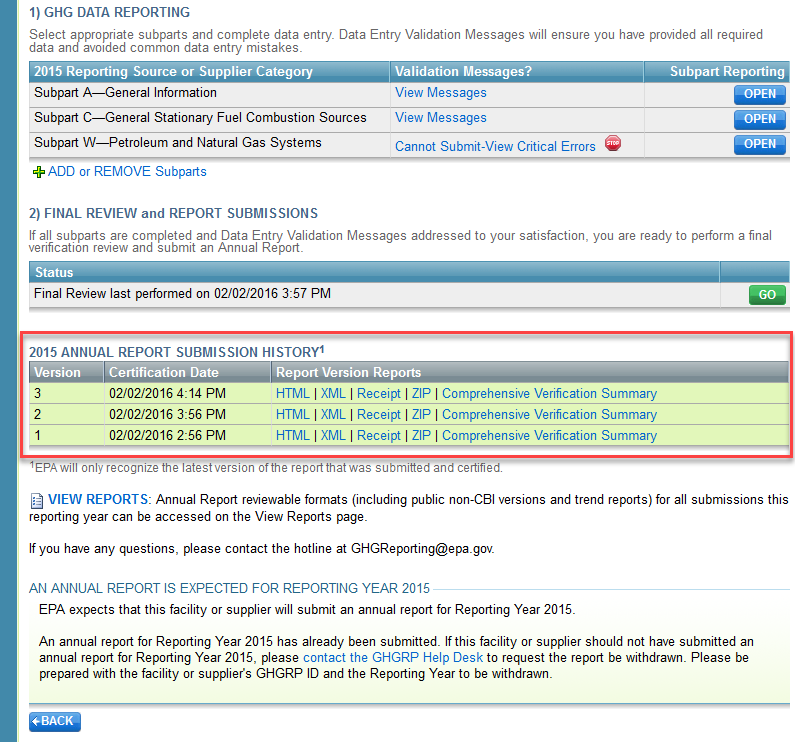
Task: Click the green plus icon beside ADD or REMOVE
Action: pos(39,172)
